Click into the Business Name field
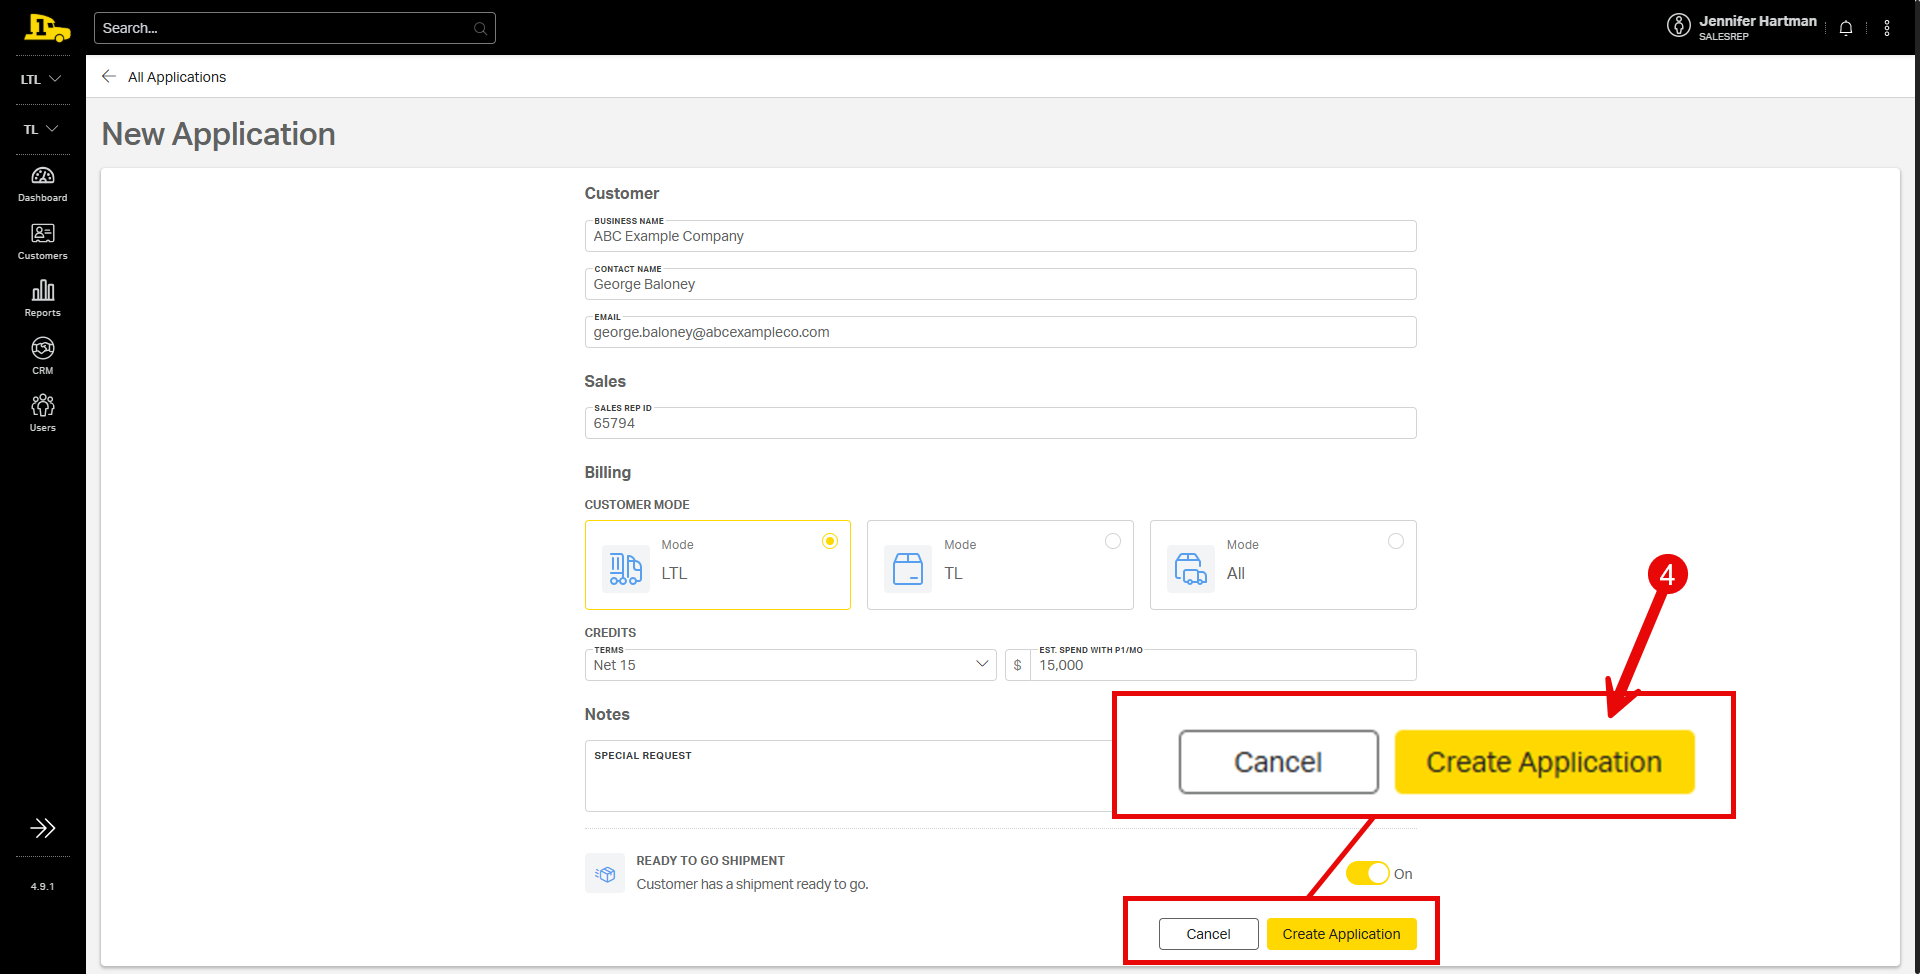The width and height of the screenshot is (1920, 974). coord(1000,237)
